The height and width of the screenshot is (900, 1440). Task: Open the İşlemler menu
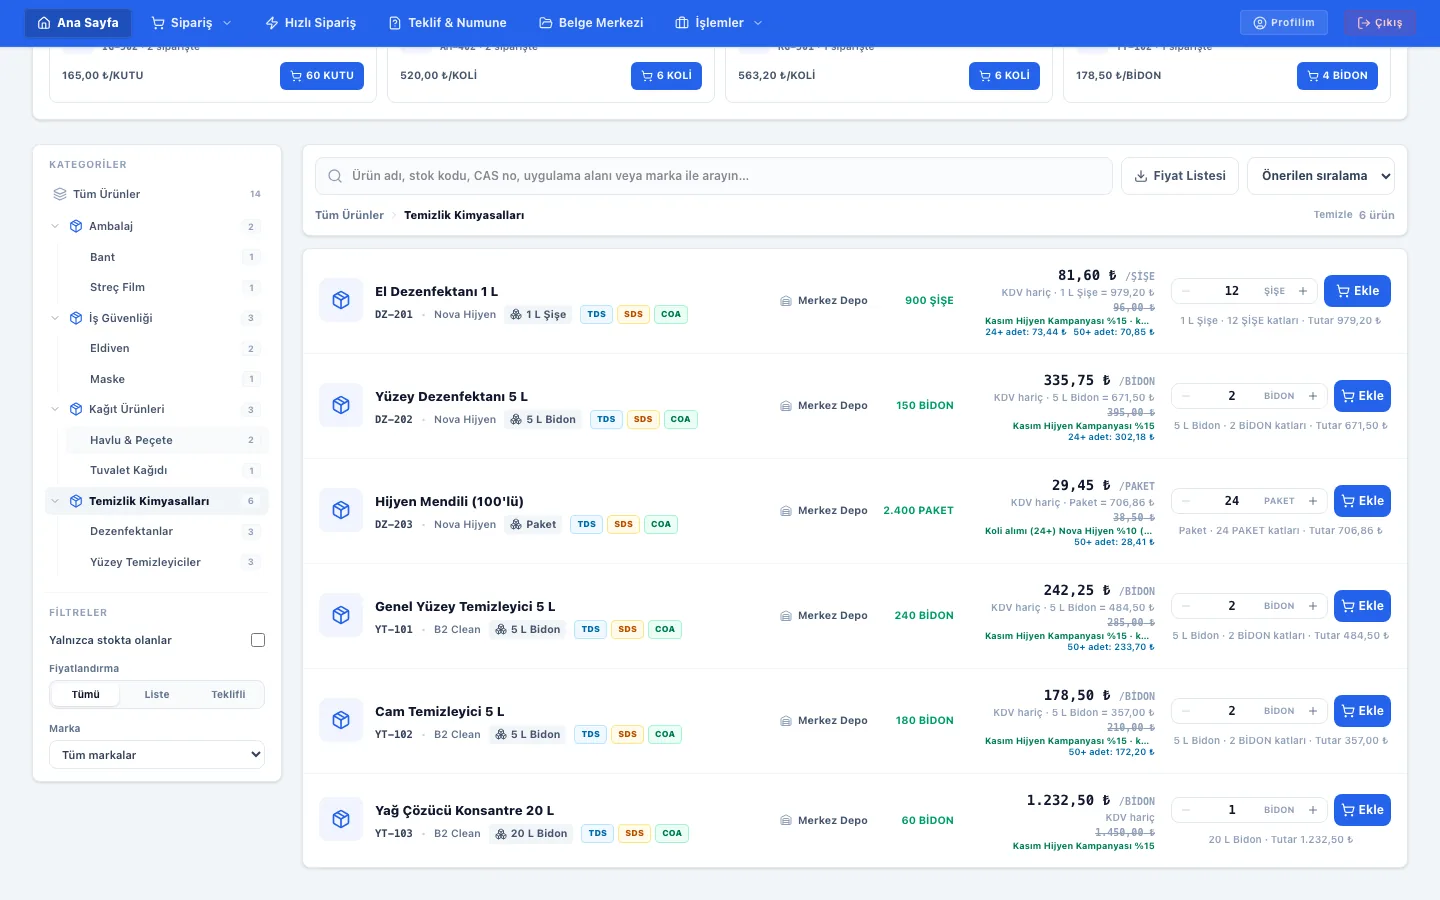tap(719, 22)
